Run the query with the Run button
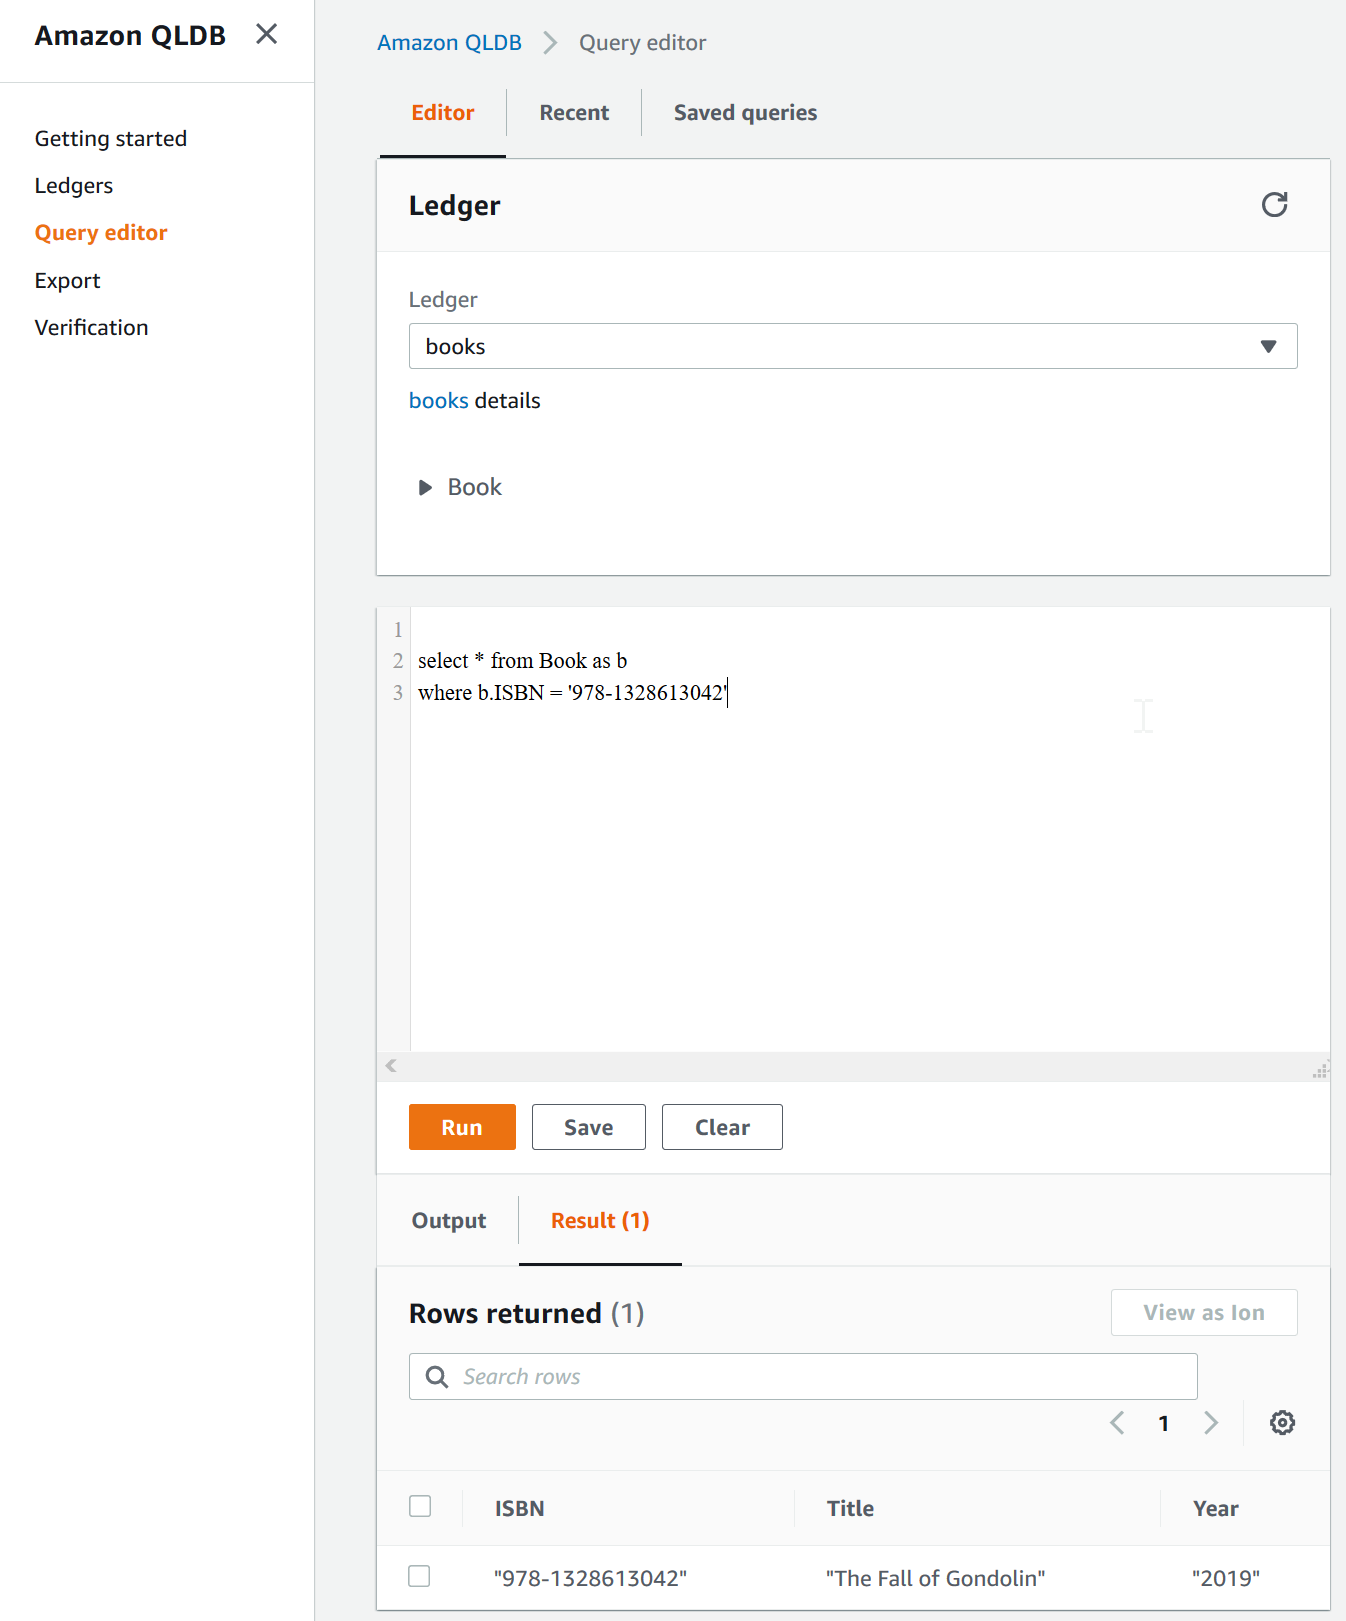The height and width of the screenshot is (1621, 1346). (462, 1127)
